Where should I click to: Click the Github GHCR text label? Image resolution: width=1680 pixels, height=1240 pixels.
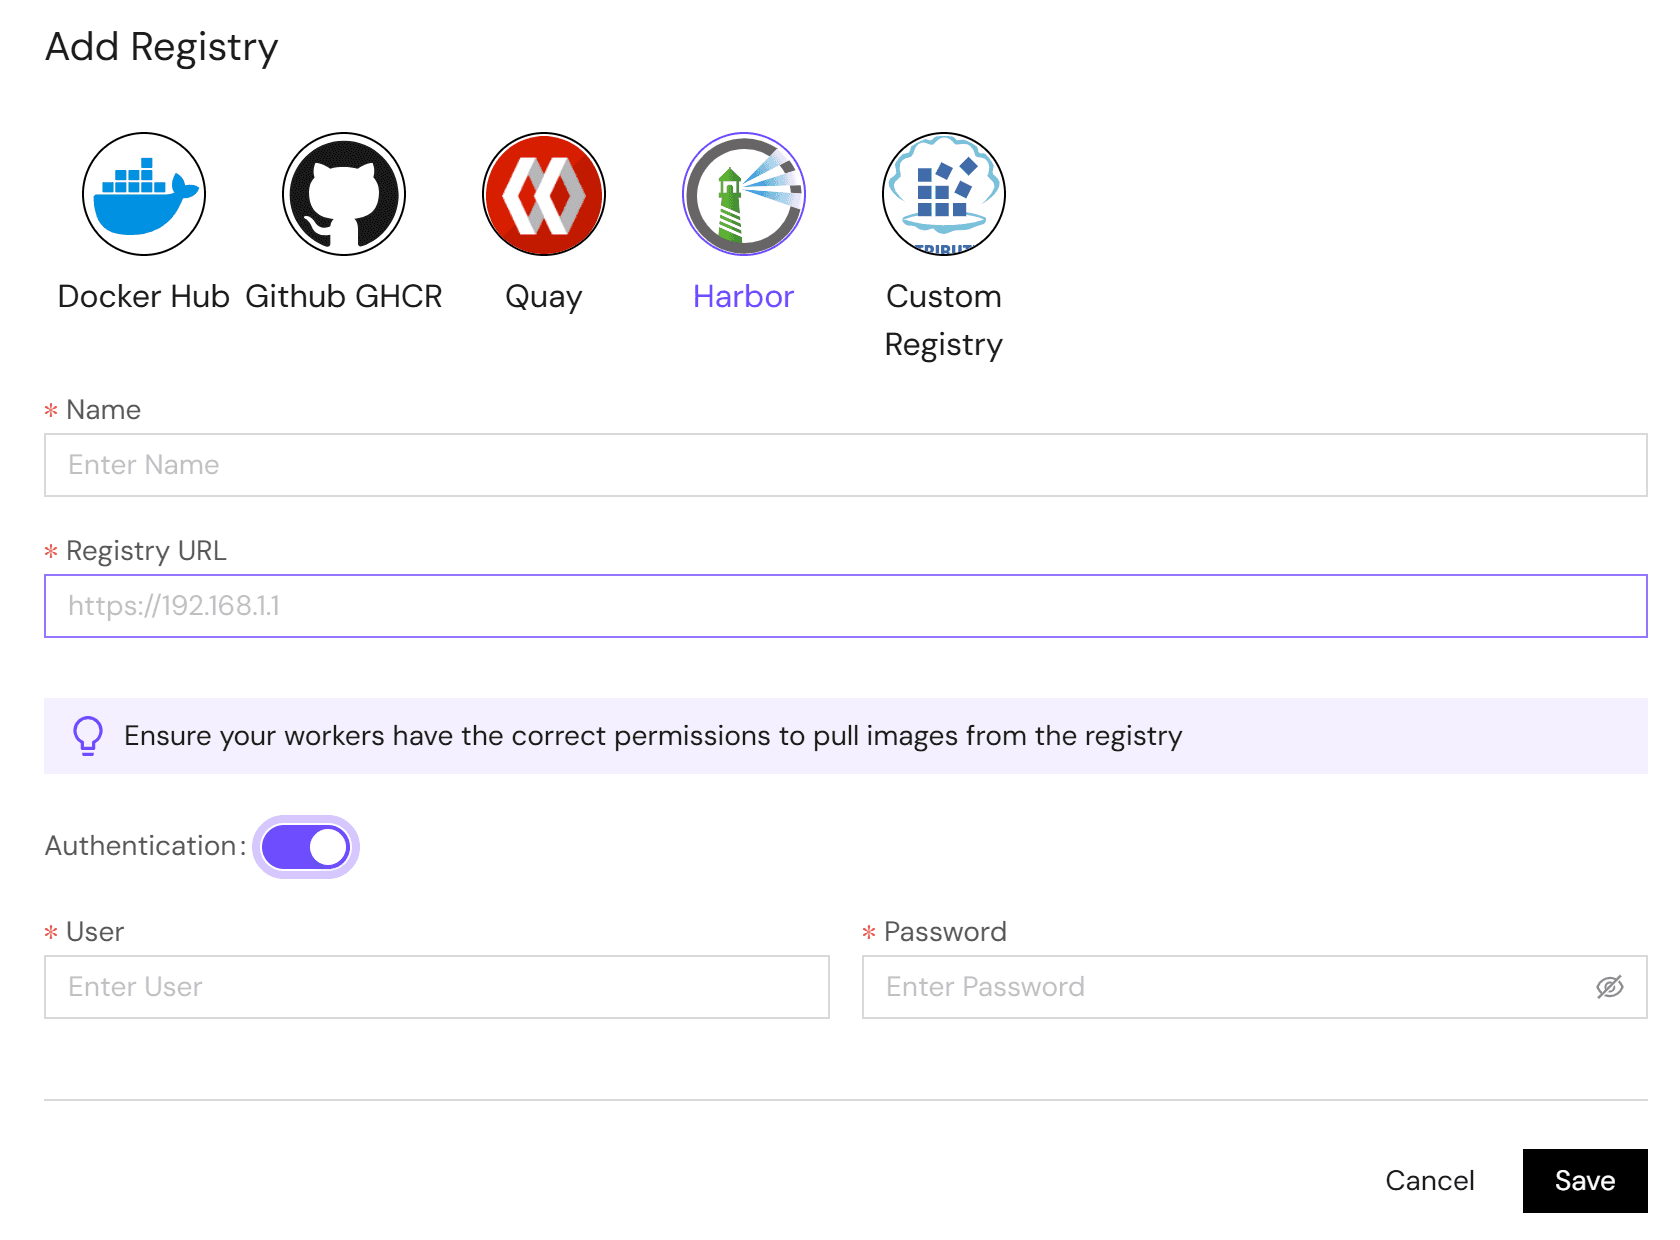point(344,297)
